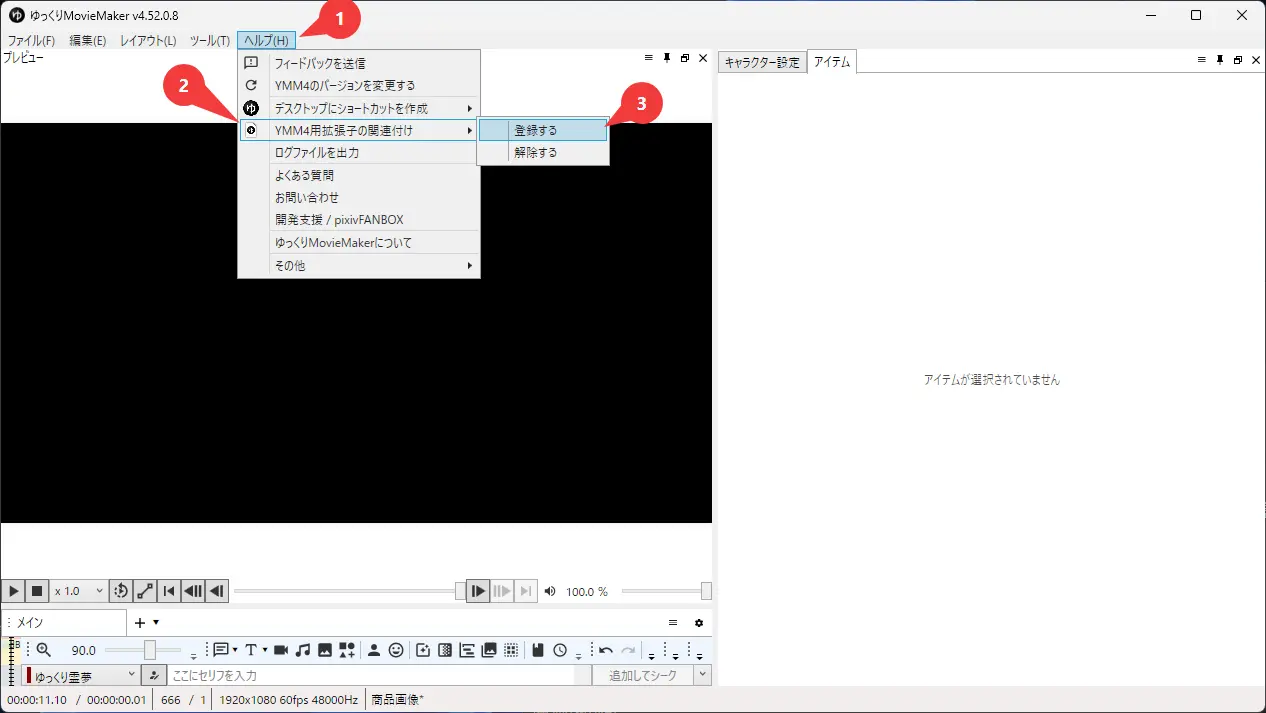Open よくある質問

(x=359, y=175)
